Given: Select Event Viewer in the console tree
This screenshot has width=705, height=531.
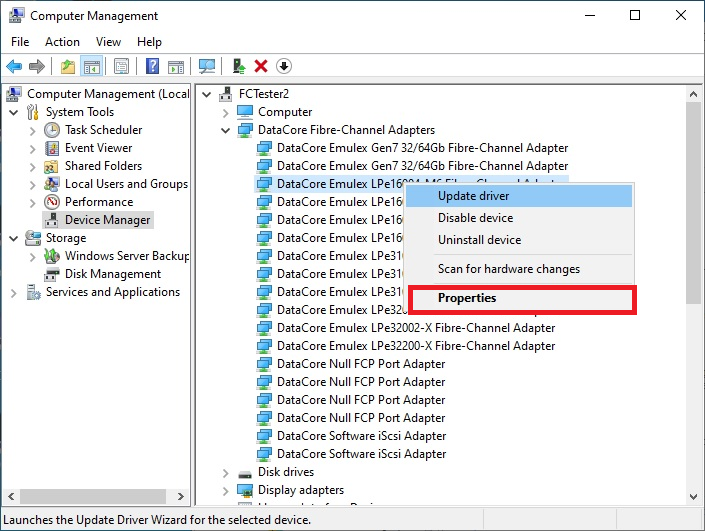Looking at the screenshot, I should coord(98,148).
